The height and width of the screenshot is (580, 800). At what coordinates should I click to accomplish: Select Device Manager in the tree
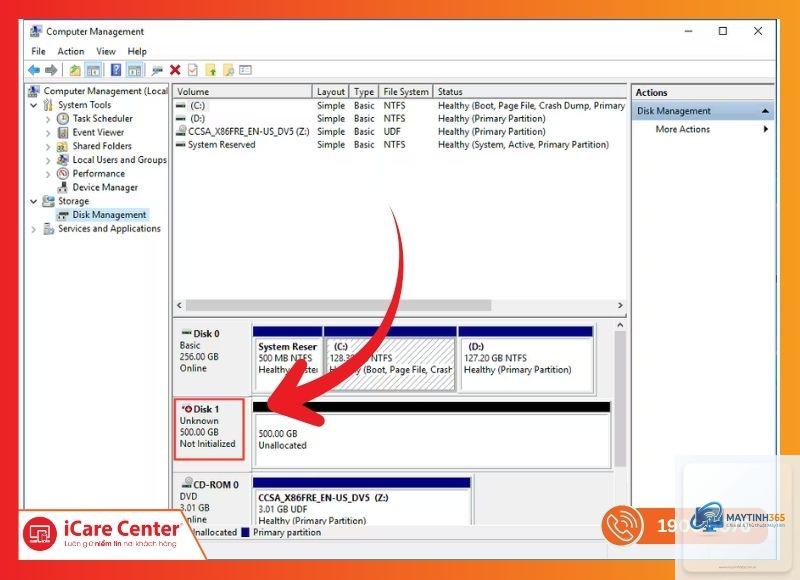pyautogui.click(x=105, y=187)
